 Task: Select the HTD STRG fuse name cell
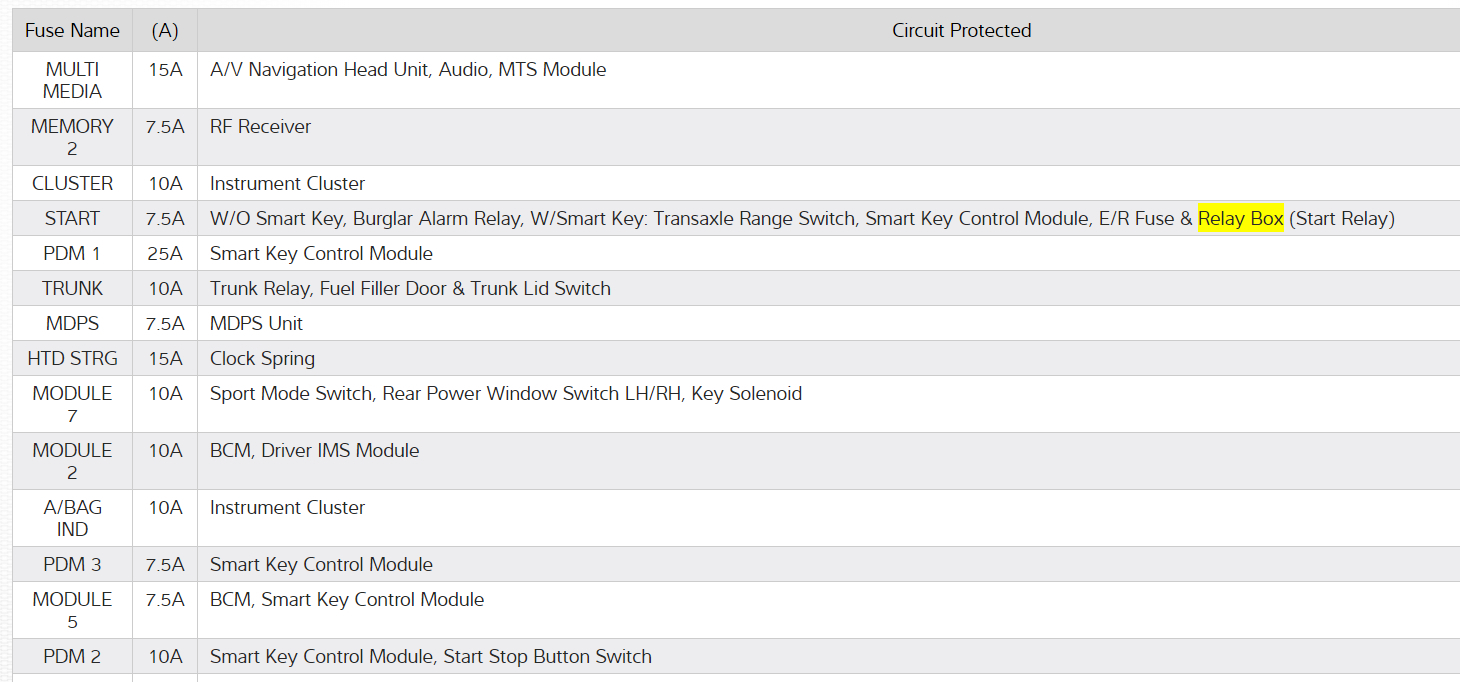point(72,359)
